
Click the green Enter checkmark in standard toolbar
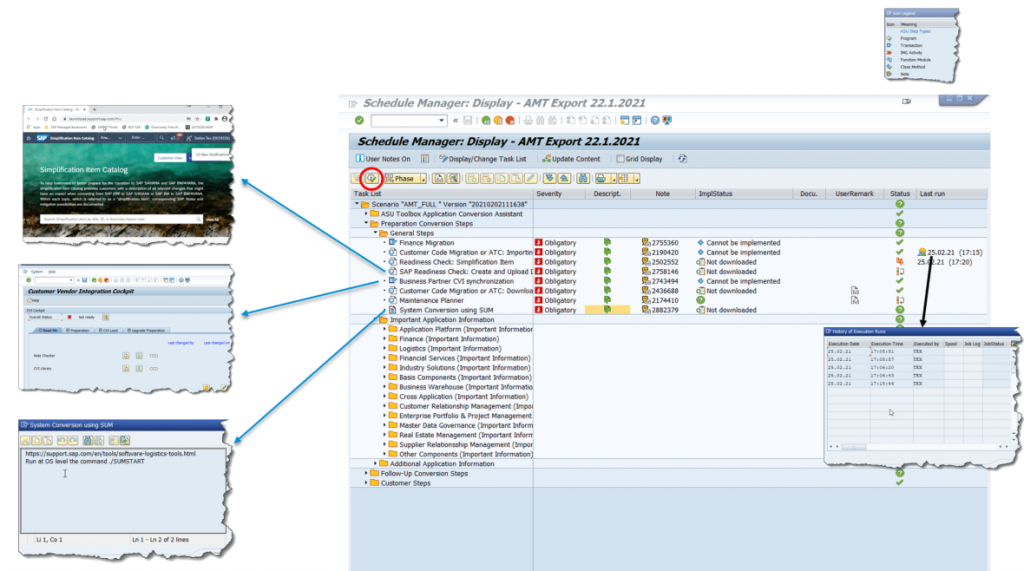pyautogui.click(x=359, y=120)
